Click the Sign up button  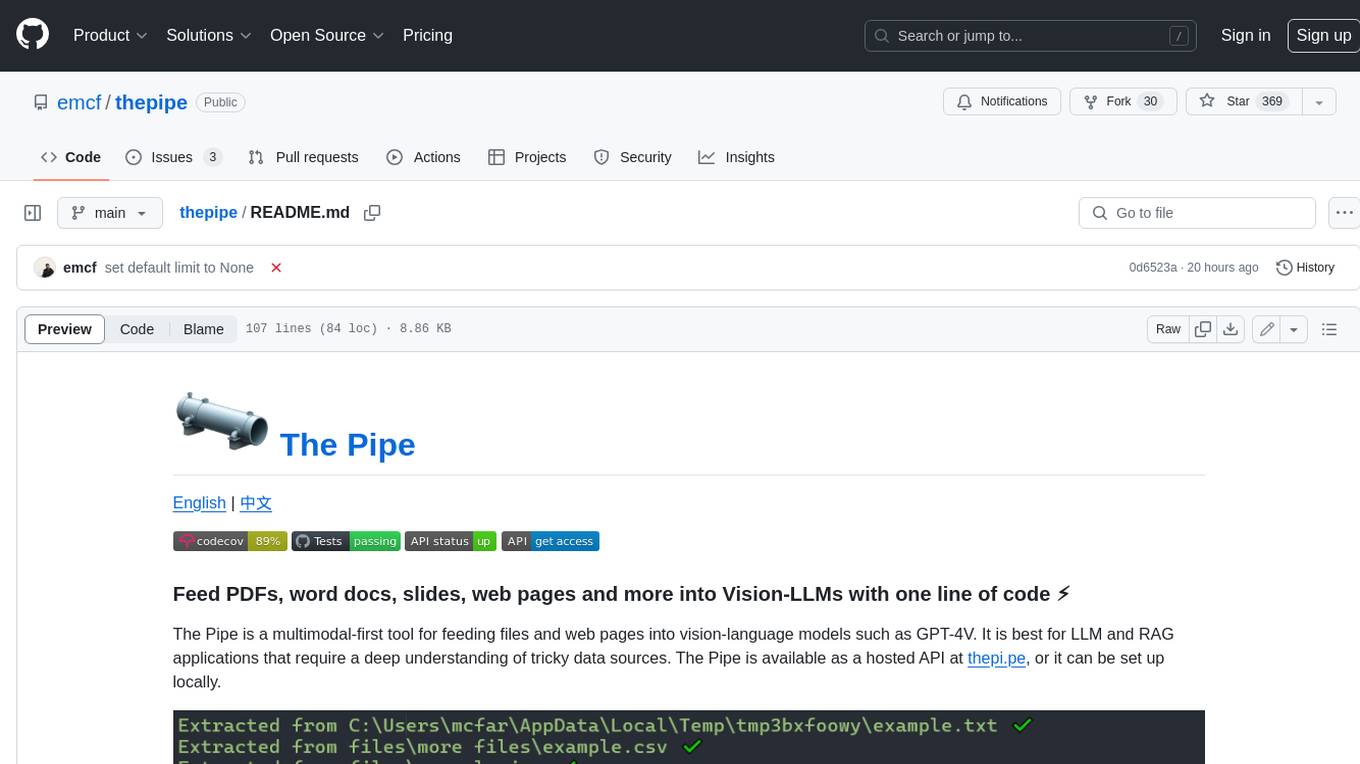[x=1323, y=35]
